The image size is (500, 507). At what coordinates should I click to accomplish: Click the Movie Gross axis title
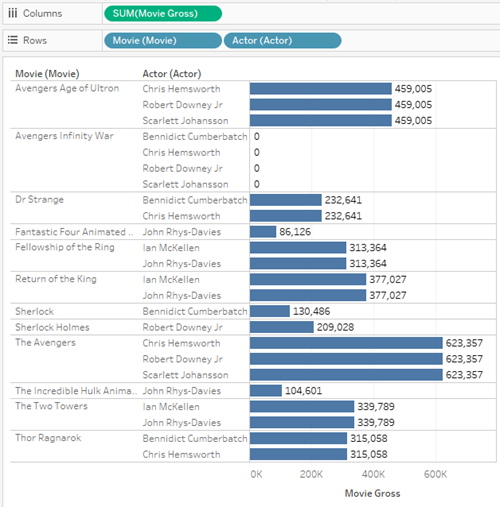(372, 493)
